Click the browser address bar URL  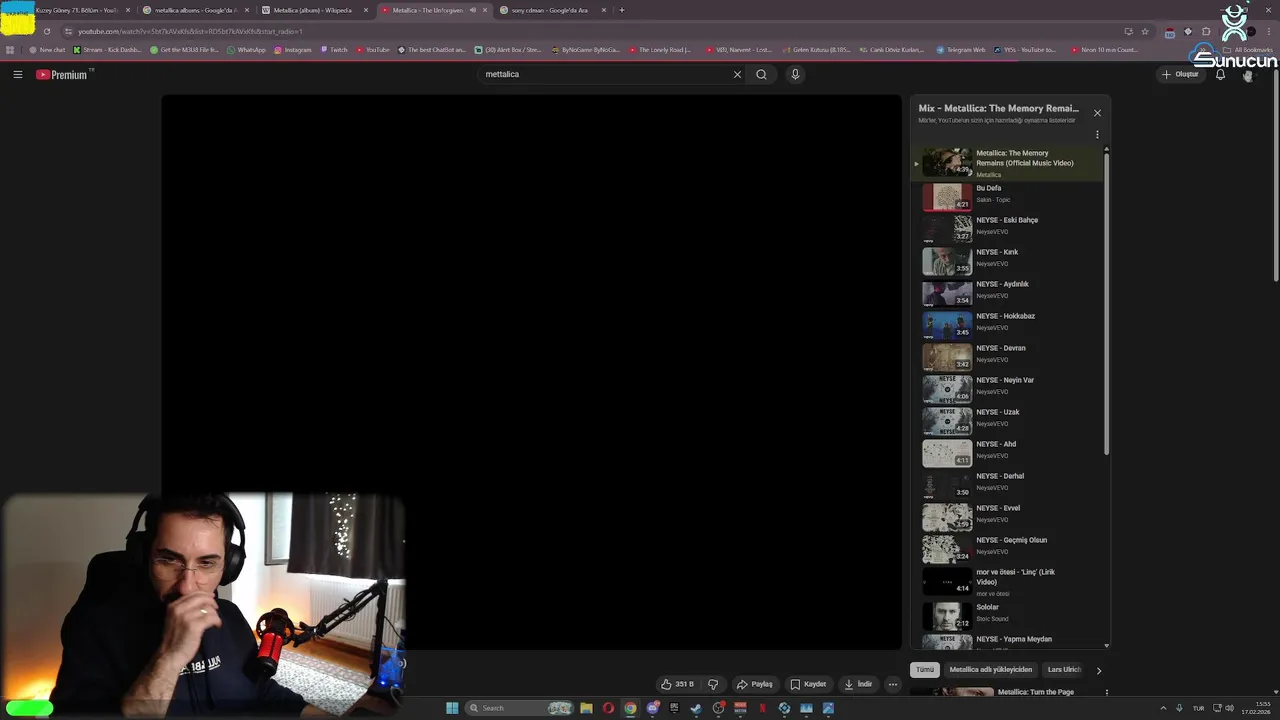point(190,31)
